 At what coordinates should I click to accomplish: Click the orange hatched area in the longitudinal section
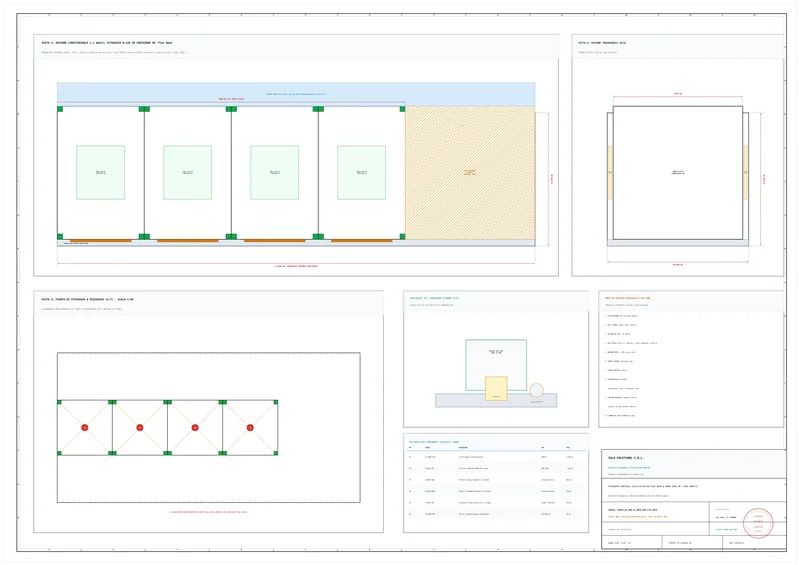pyautogui.click(x=470, y=173)
